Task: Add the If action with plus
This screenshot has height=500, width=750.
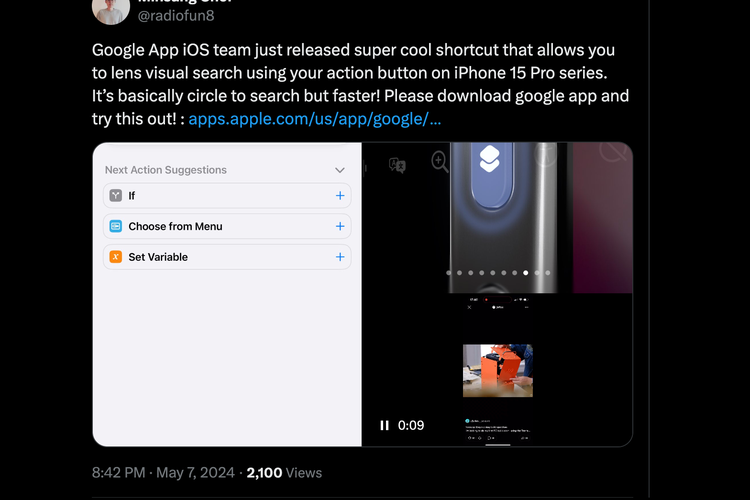Action: pos(340,196)
